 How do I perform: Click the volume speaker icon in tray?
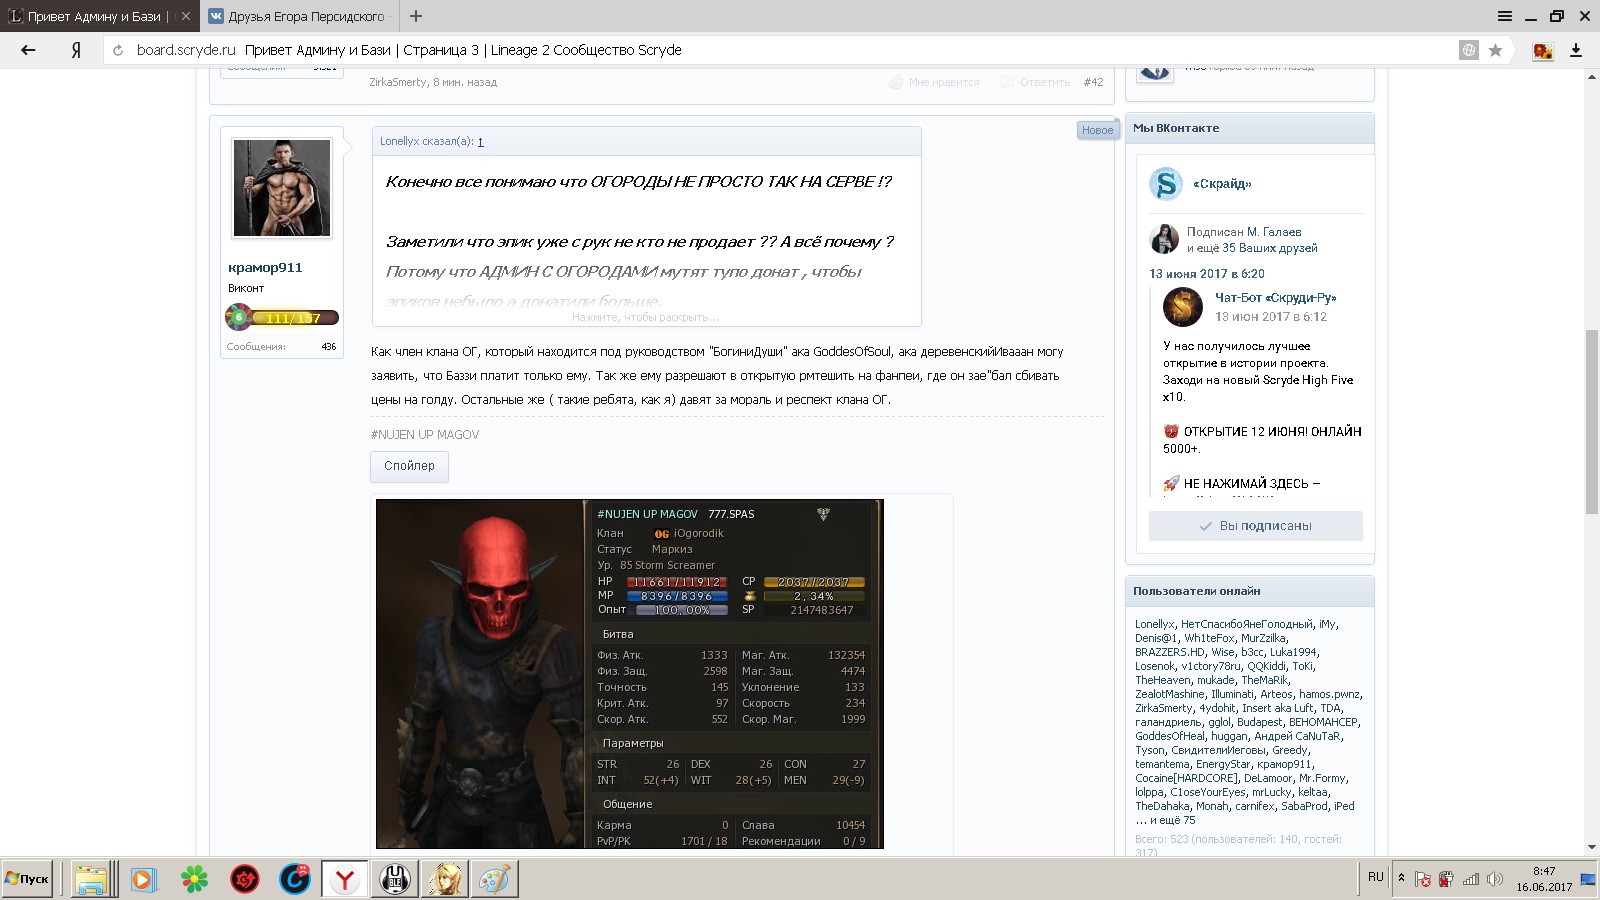pyautogui.click(x=1495, y=879)
